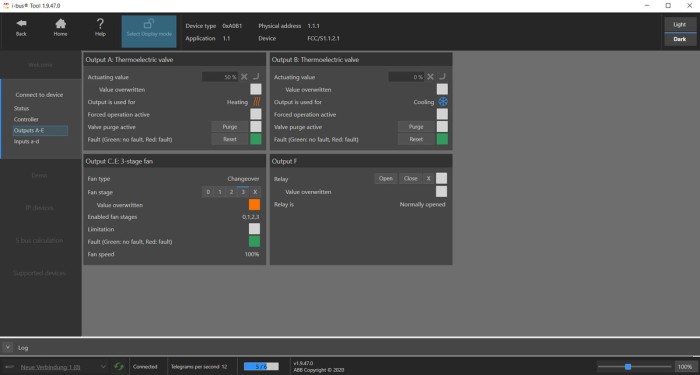Screen dimensions: 700x375
Task: Adjust the zoom slider handle
Action: [x=628, y=367]
